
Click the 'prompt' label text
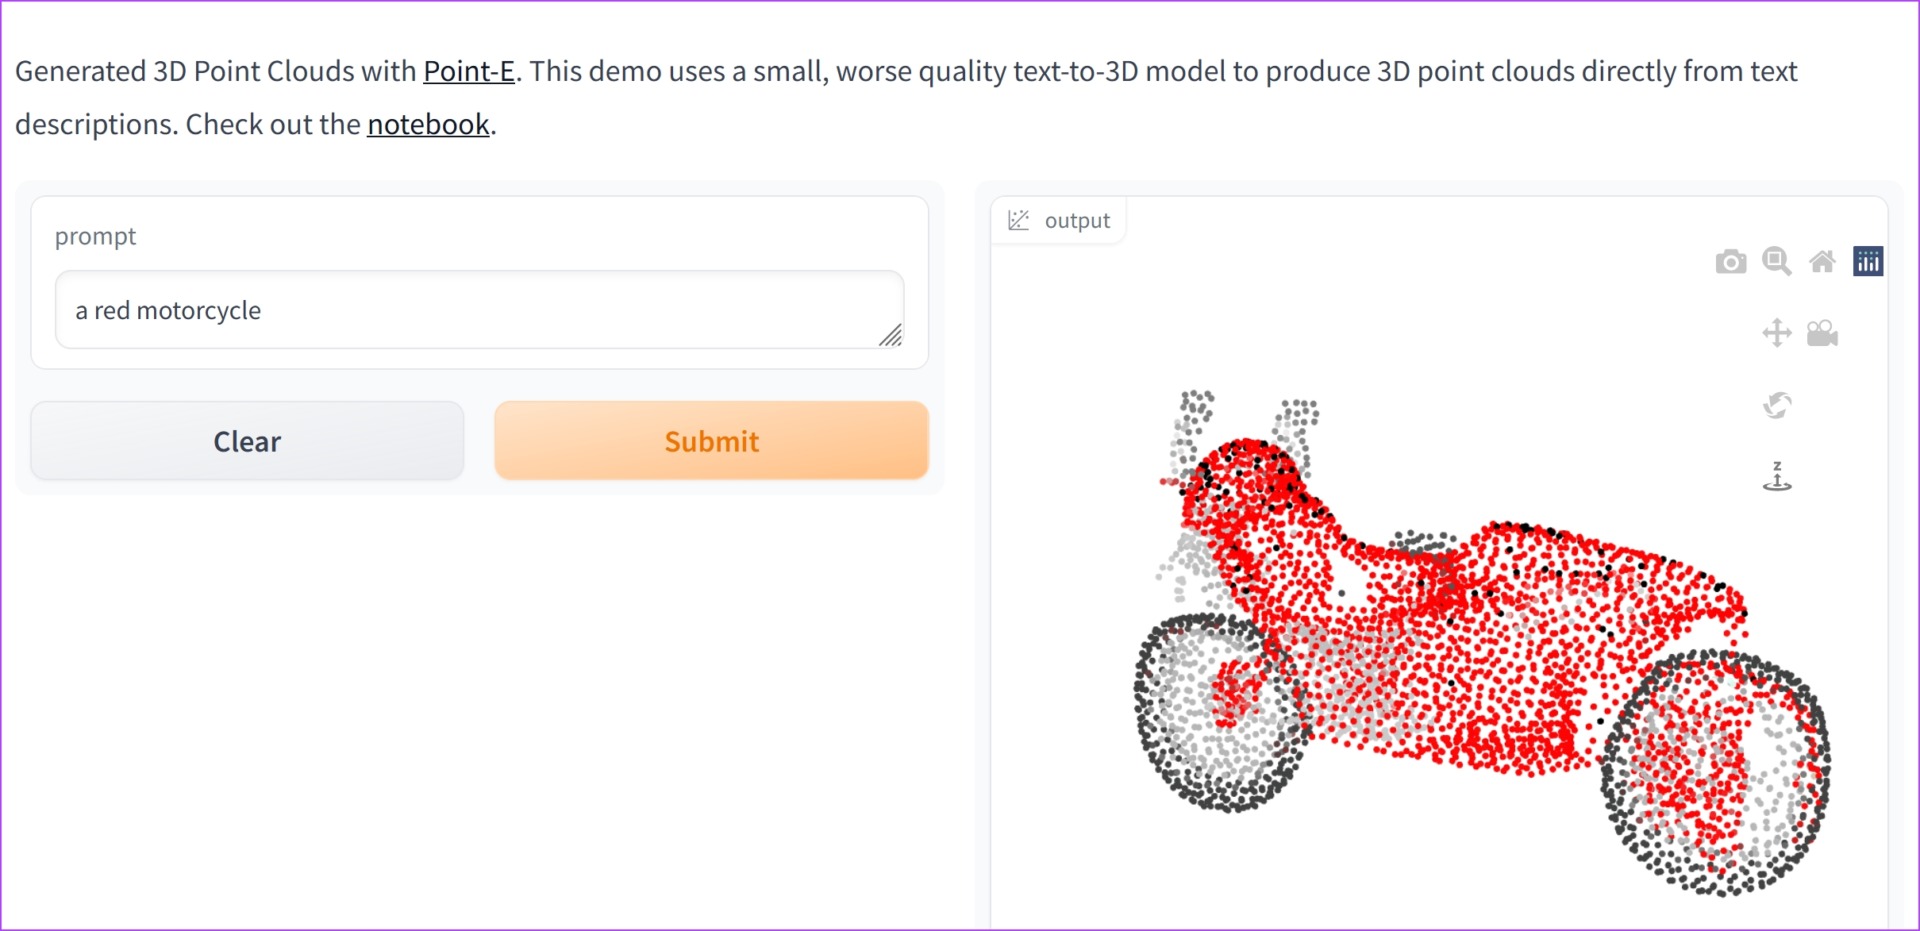pyautogui.click(x=95, y=236)
